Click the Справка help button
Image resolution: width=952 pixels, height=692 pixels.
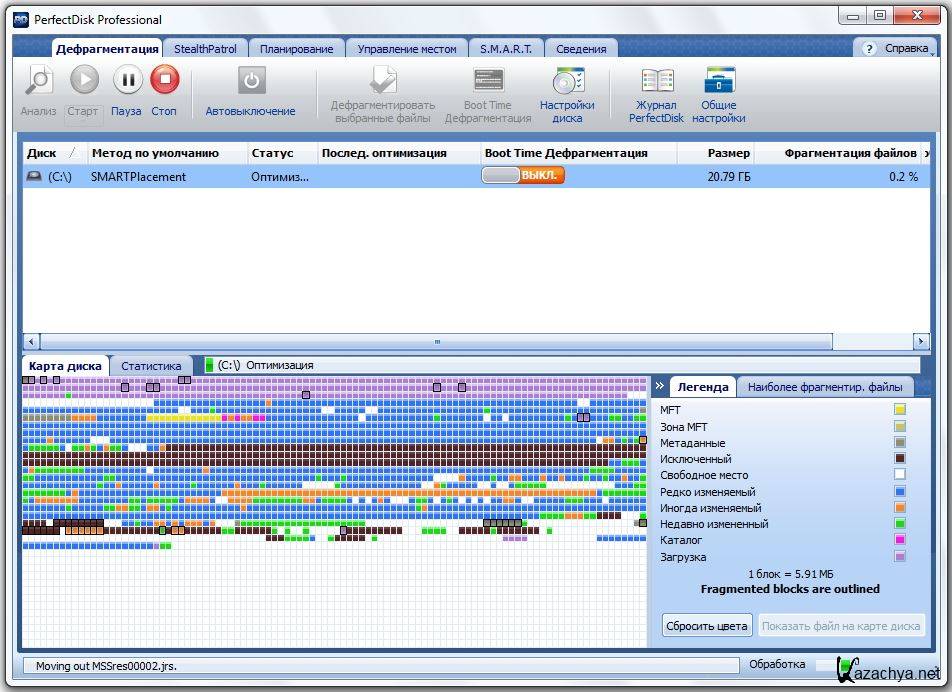point(895,48)
